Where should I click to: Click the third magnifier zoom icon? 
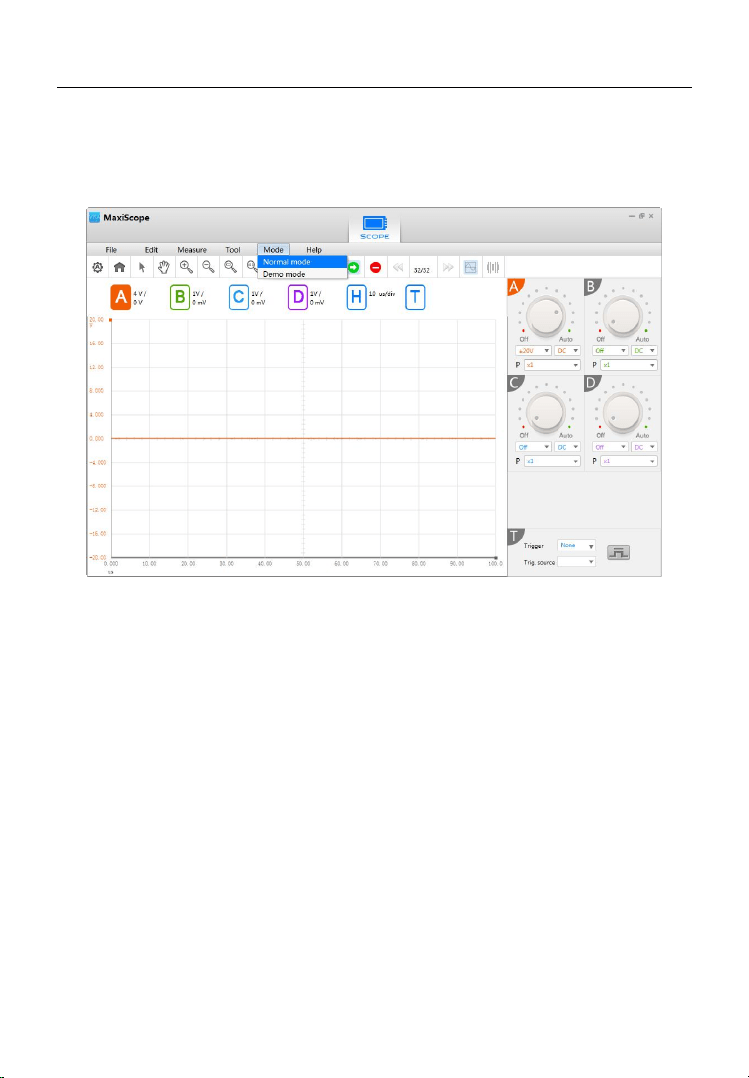pos(230,267)
